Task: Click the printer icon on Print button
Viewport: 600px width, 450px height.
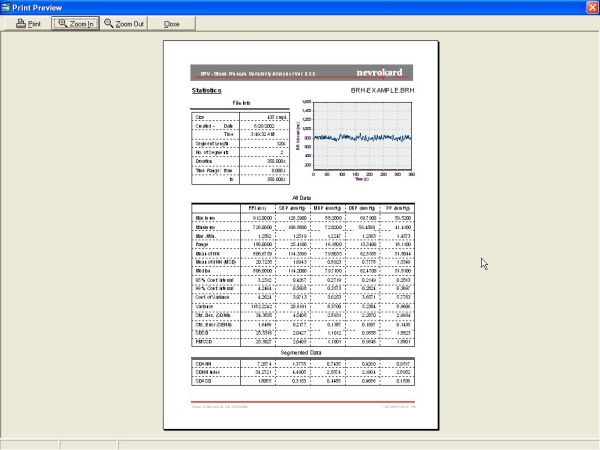Action: [x=20, y=23]
